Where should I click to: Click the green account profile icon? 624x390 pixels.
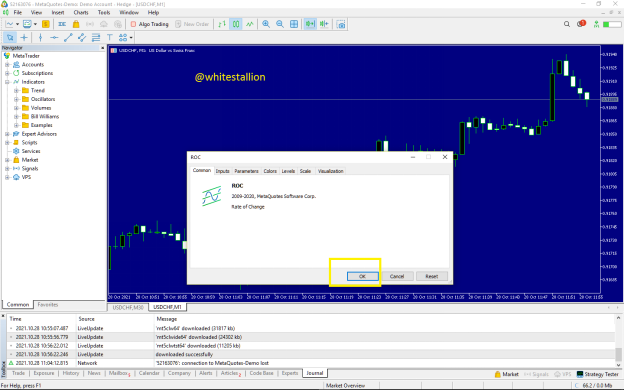(x=596, y=24)
